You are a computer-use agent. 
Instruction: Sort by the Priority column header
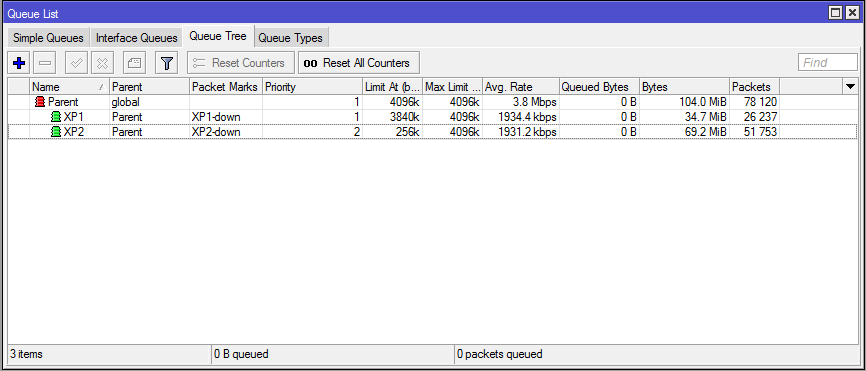pos(312,87)
